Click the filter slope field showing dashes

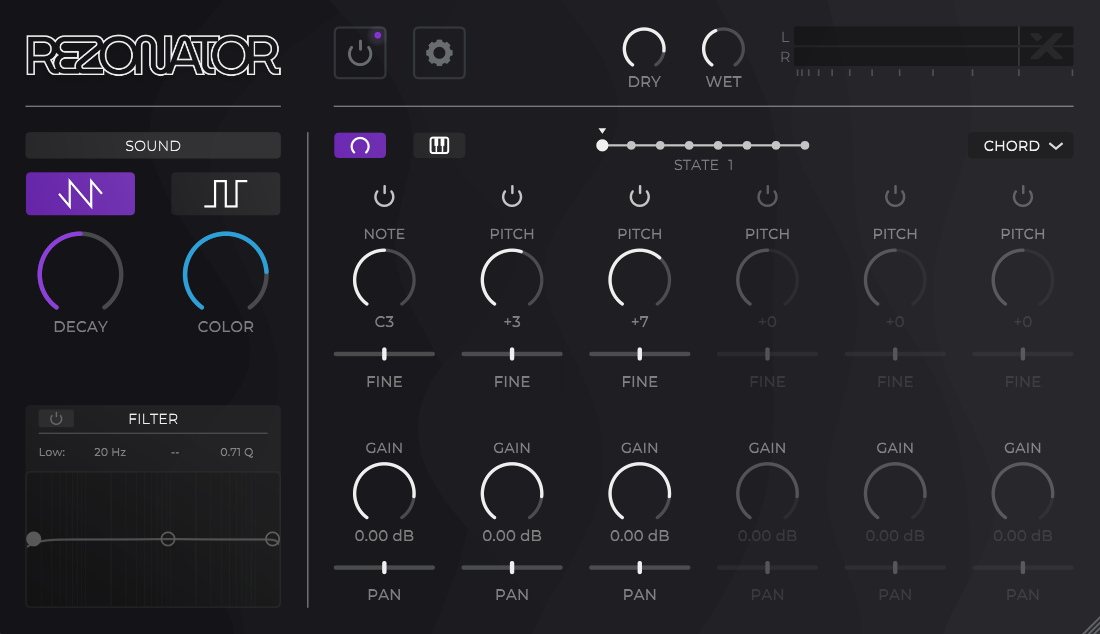175,452
